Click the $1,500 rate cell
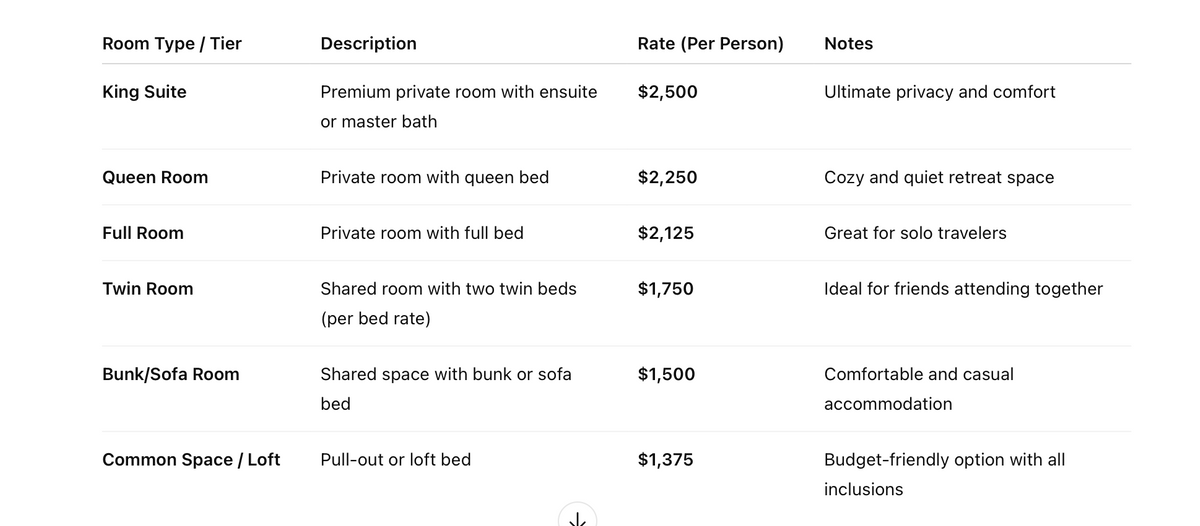The image size is (1200, 526). click(666, 375)
